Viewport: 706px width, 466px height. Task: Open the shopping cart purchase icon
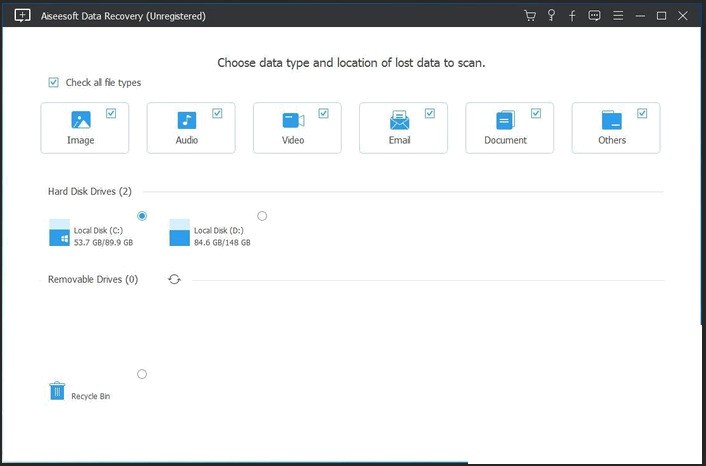530,16
